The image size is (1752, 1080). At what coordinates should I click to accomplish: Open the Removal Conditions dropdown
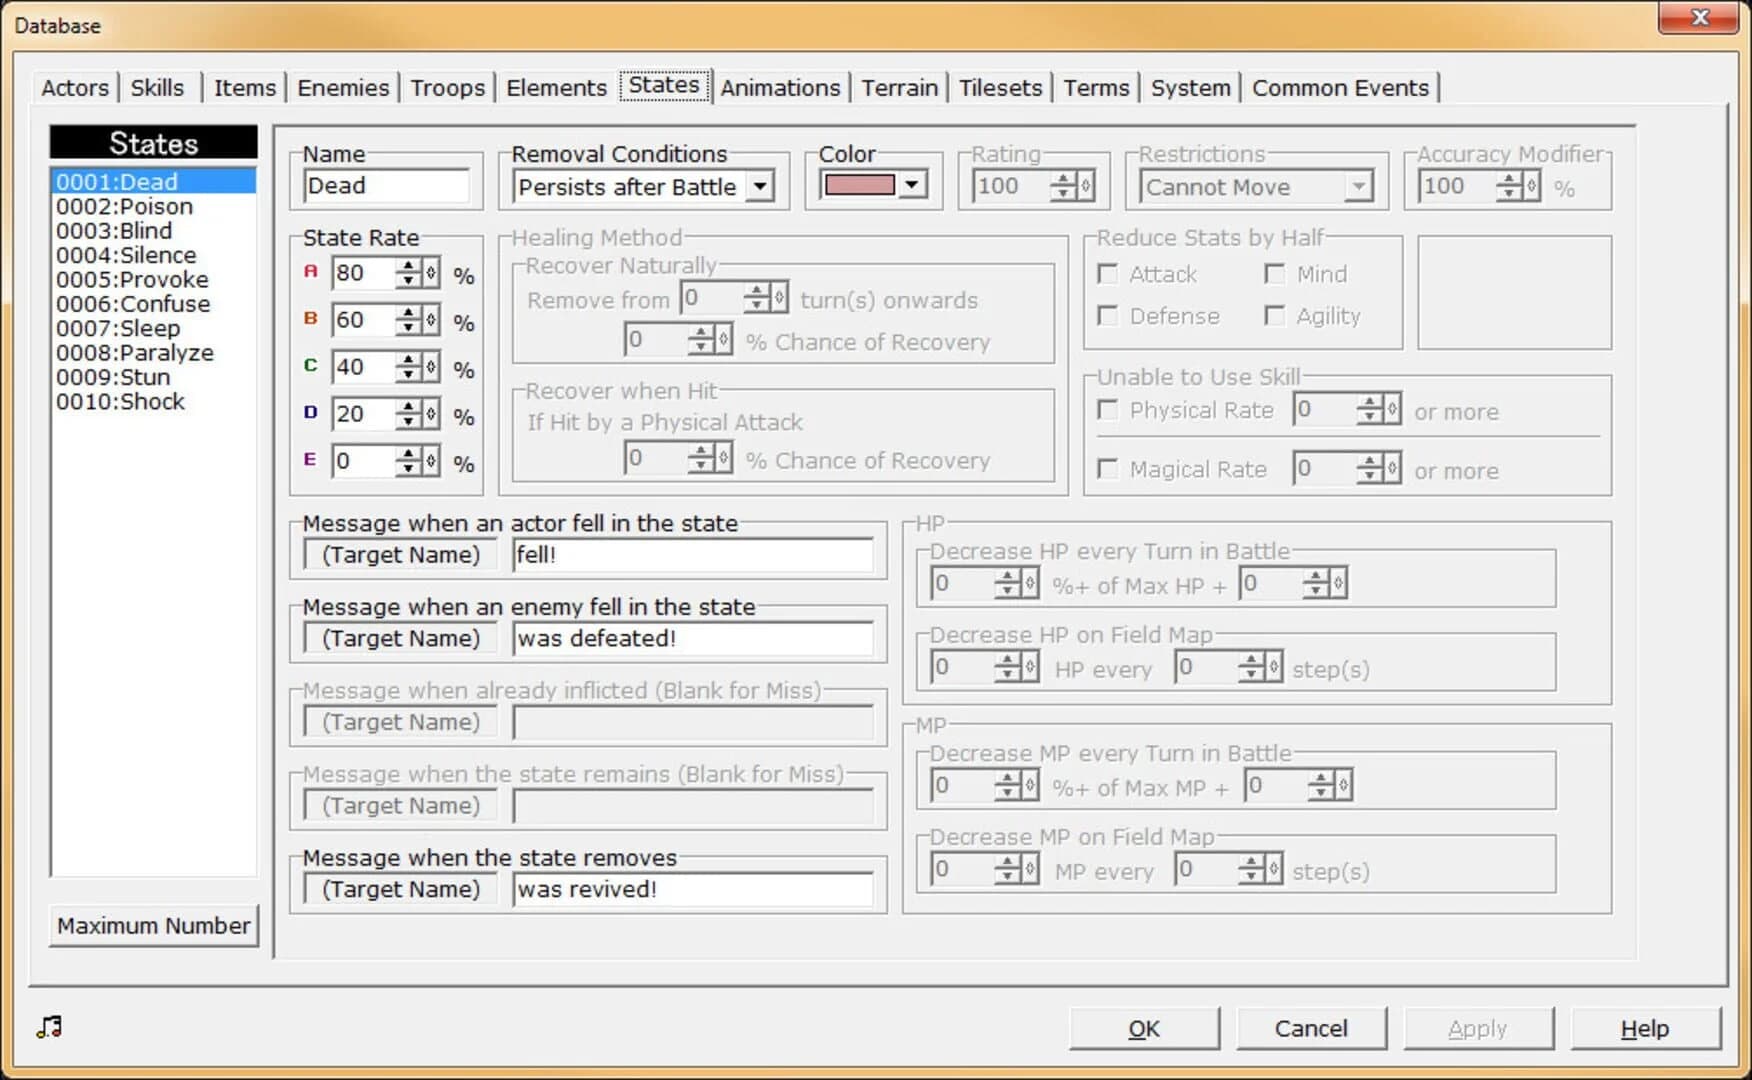pos(758,186)
